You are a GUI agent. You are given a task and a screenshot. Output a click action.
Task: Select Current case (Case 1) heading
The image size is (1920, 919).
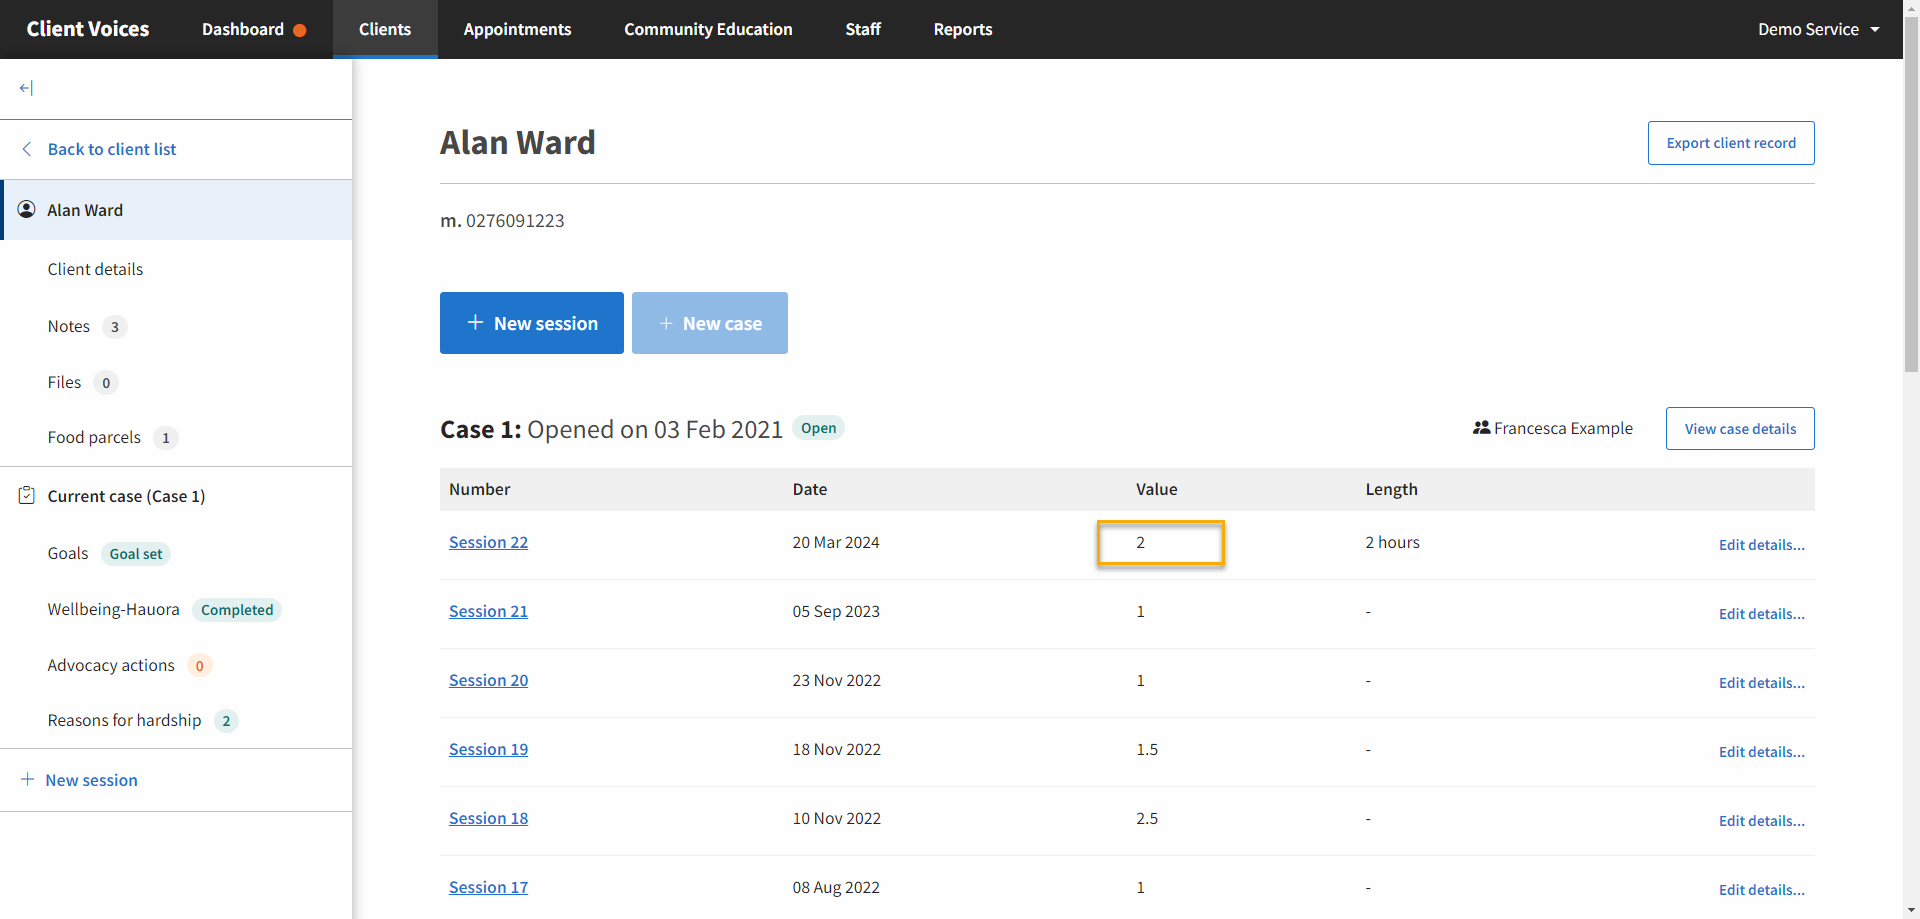126,496
